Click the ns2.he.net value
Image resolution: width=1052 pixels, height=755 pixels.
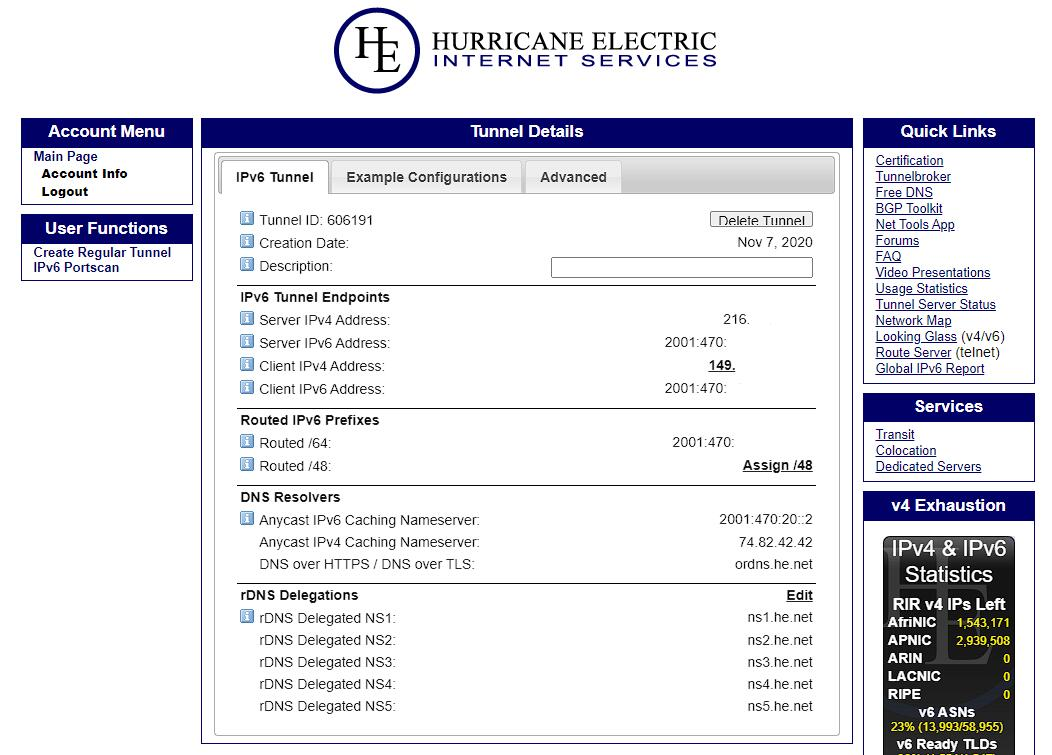click(780, 640)
